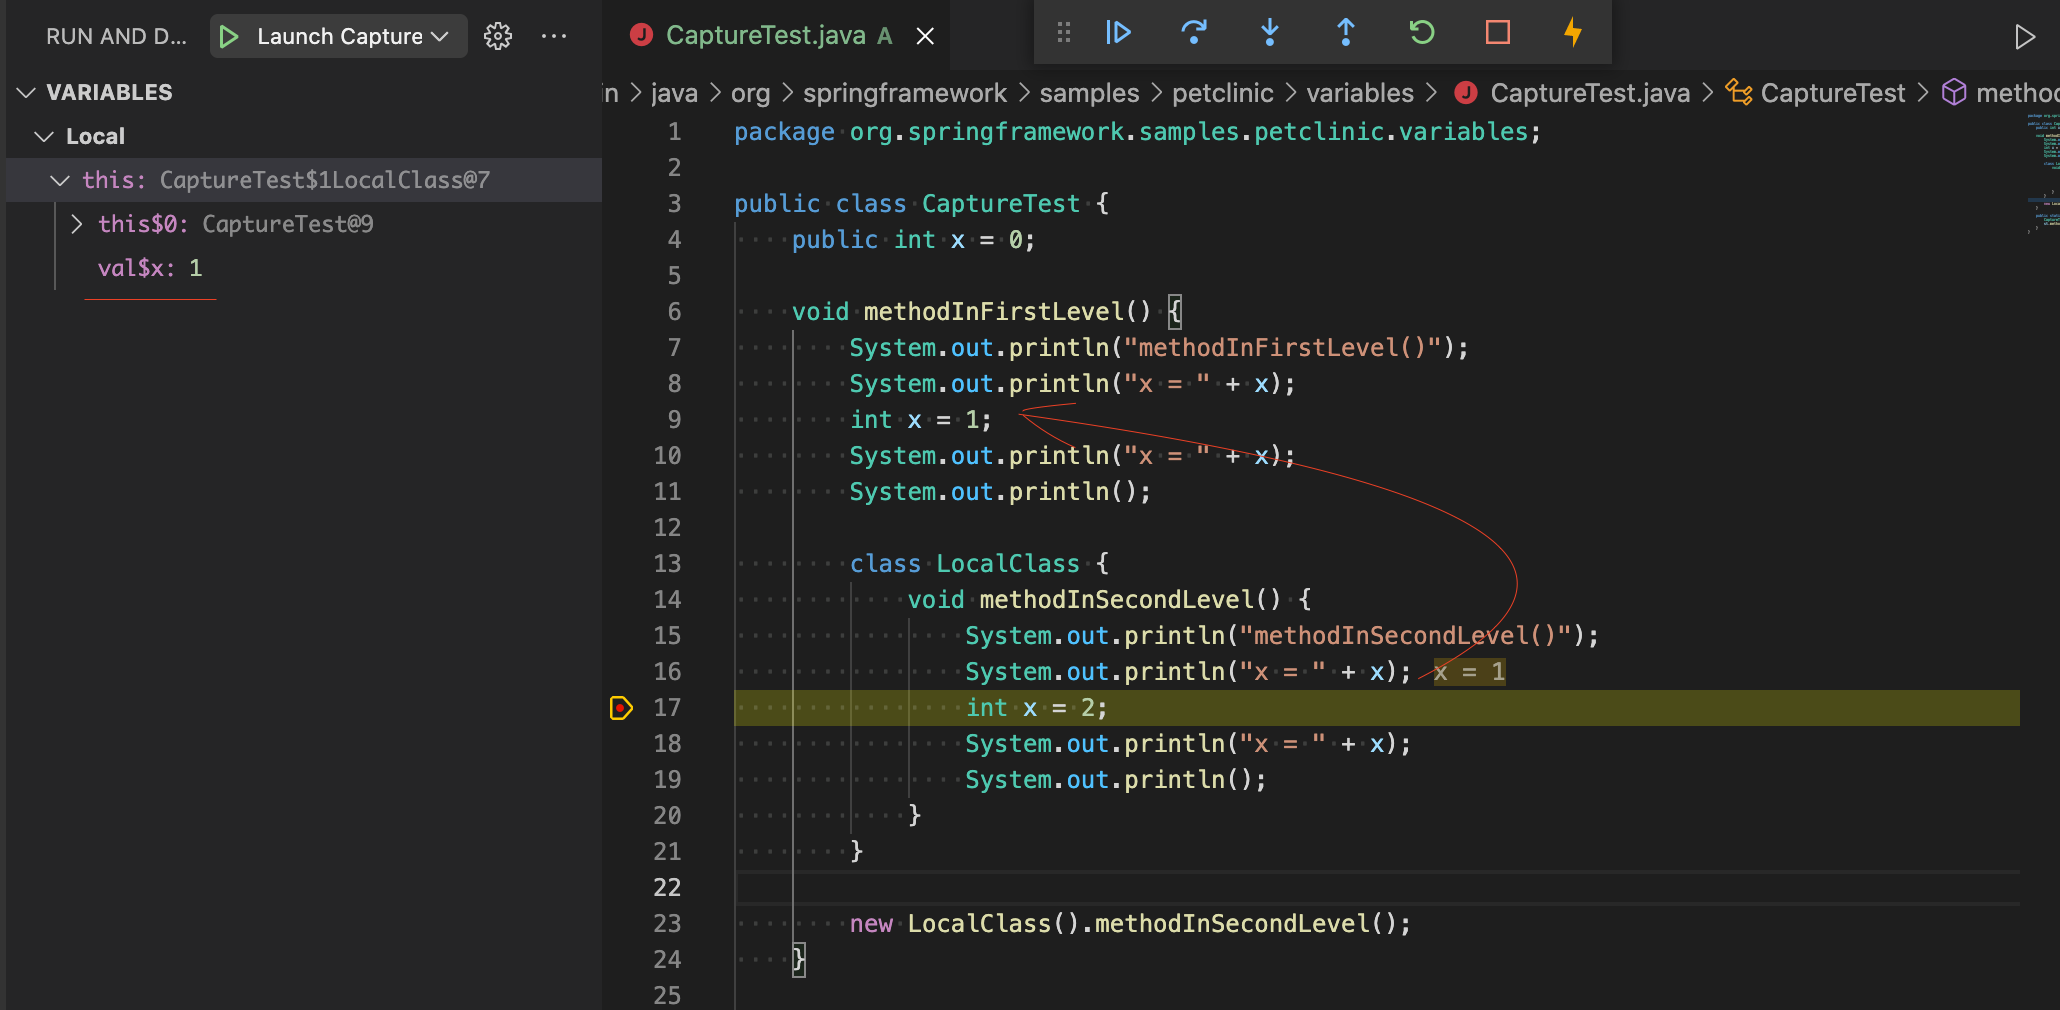Click samples breadcrumb segment
This screenshot has height=1010, width=2060.
pos(1089,93)
